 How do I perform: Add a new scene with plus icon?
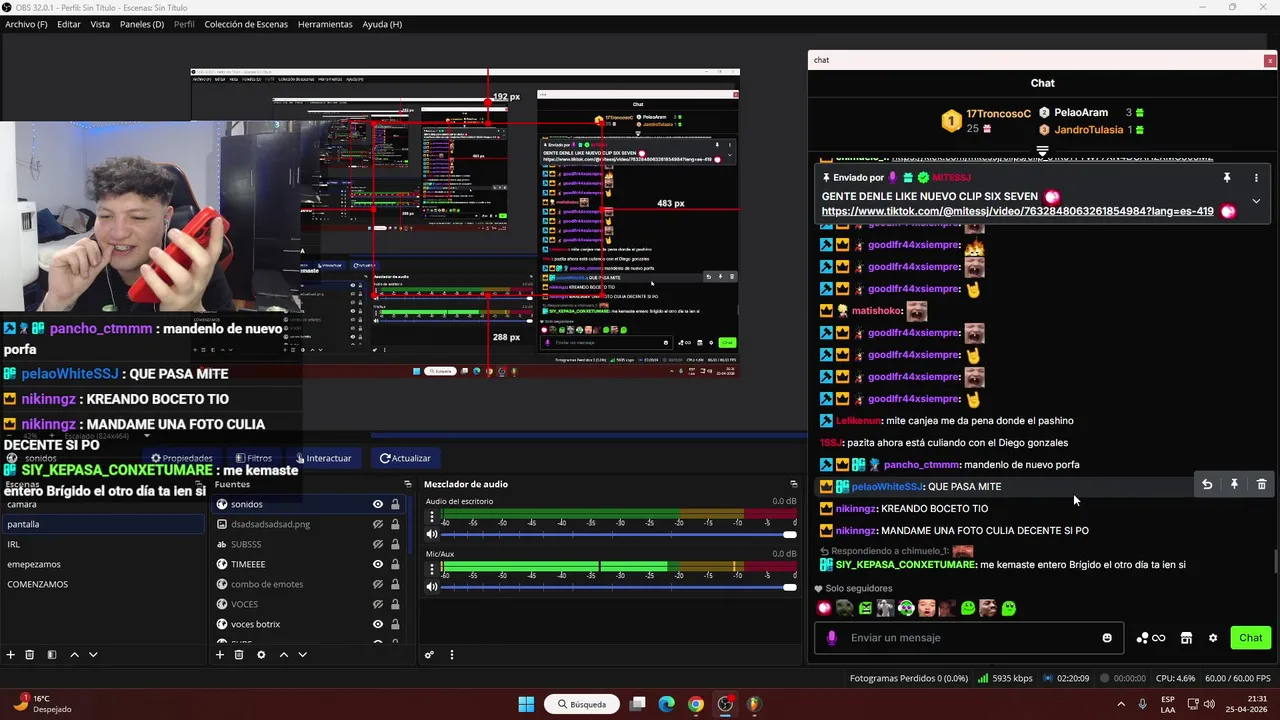coord(11,655)
